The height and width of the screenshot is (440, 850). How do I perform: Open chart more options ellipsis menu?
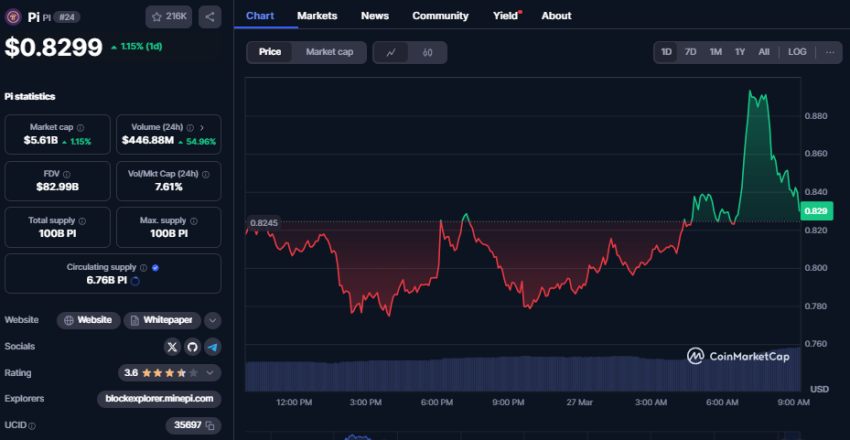pos(829,52)
